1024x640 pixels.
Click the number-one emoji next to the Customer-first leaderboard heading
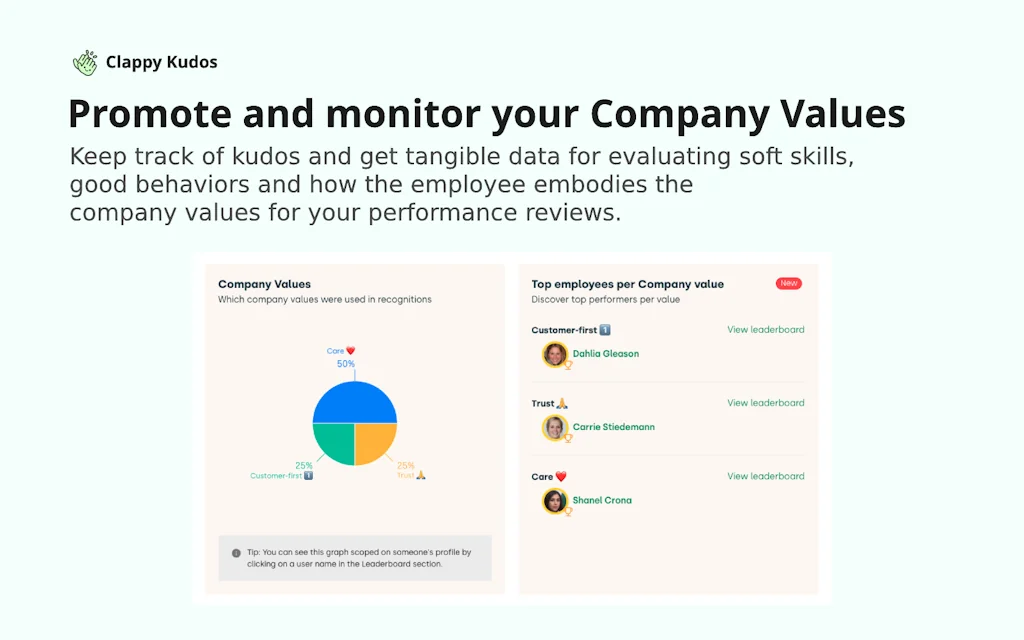[605, 330]
